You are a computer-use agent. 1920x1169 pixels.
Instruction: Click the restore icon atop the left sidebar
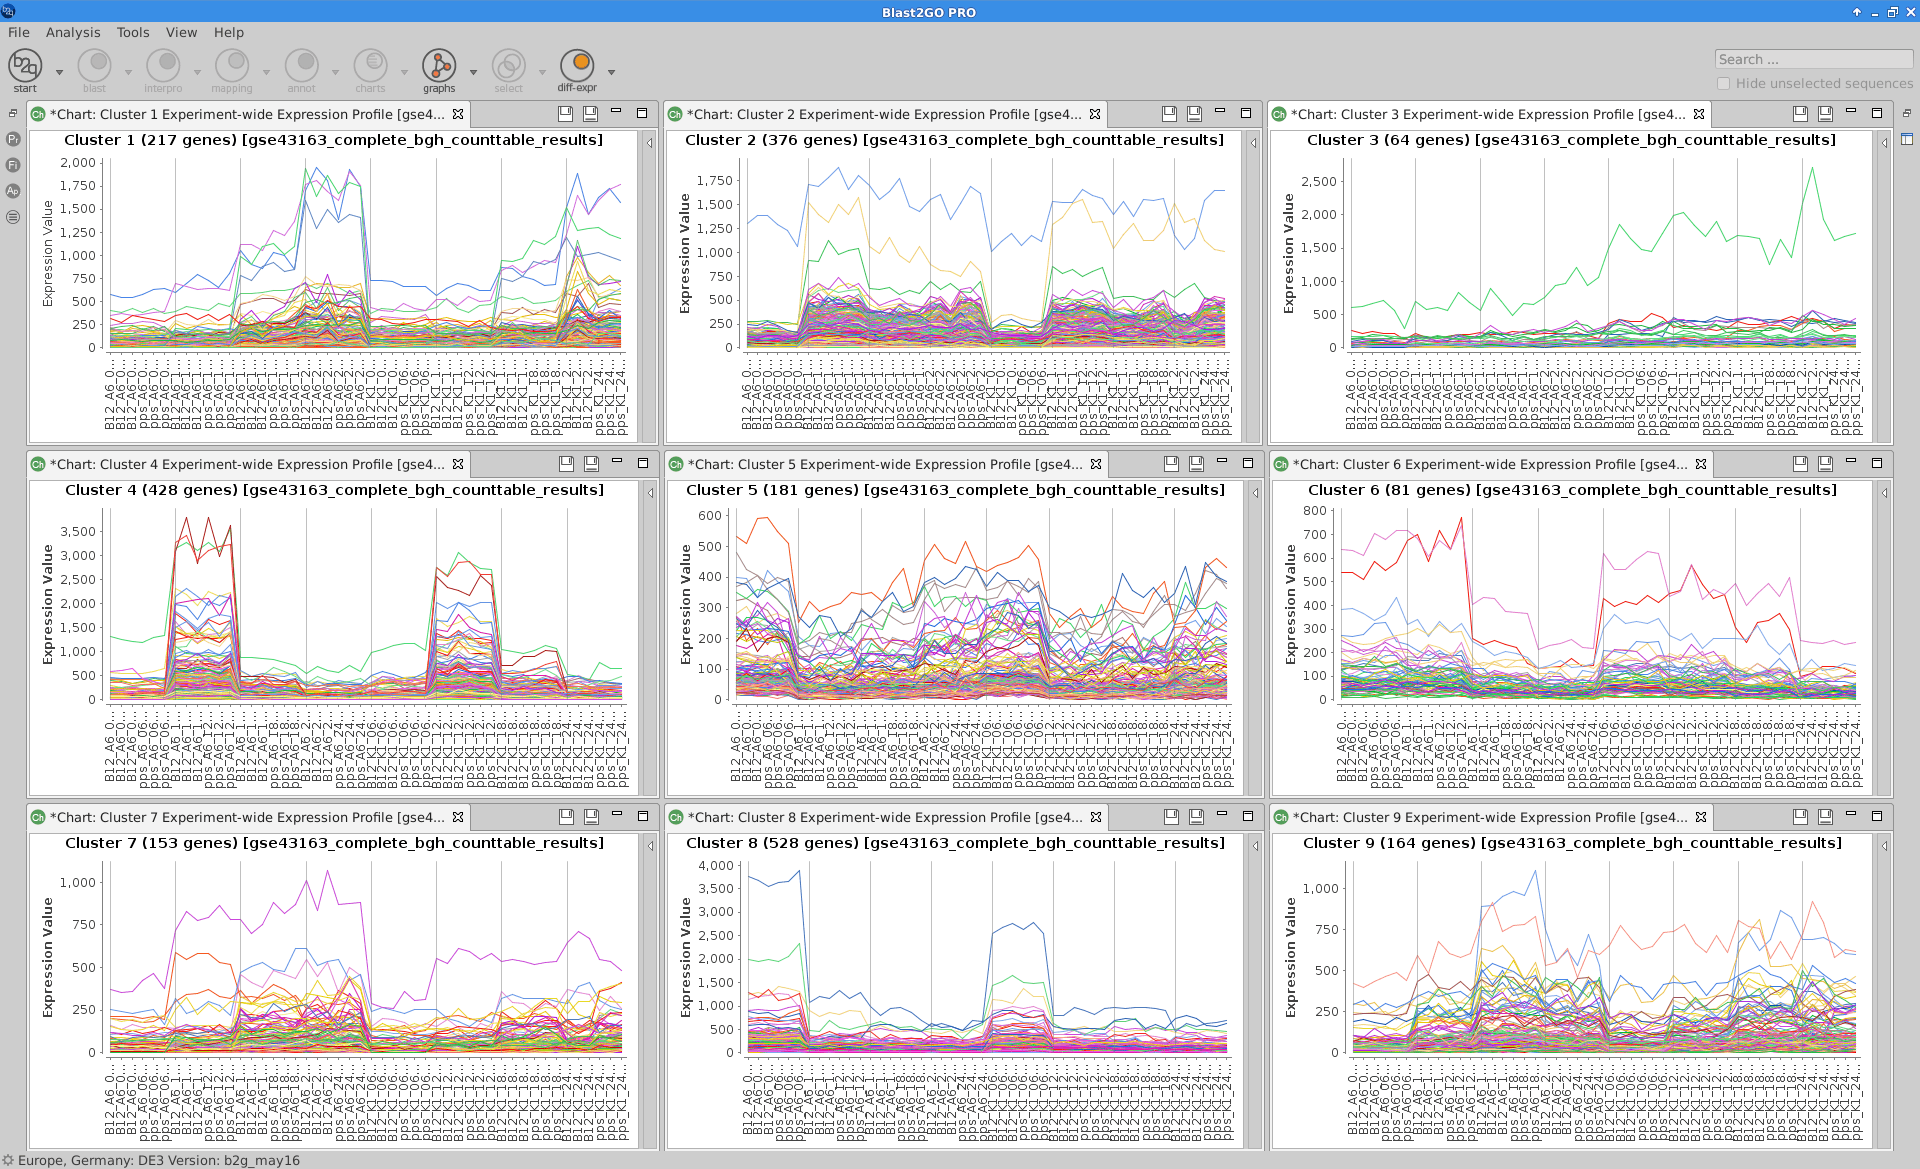point(13,113)
